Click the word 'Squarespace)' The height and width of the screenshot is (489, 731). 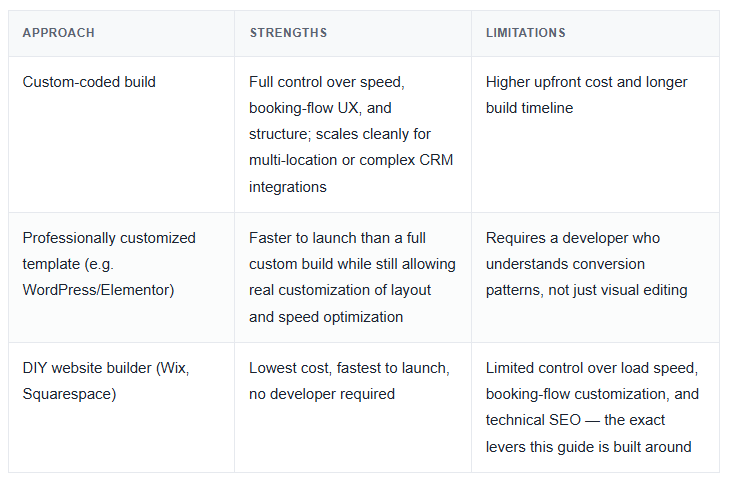69,394
